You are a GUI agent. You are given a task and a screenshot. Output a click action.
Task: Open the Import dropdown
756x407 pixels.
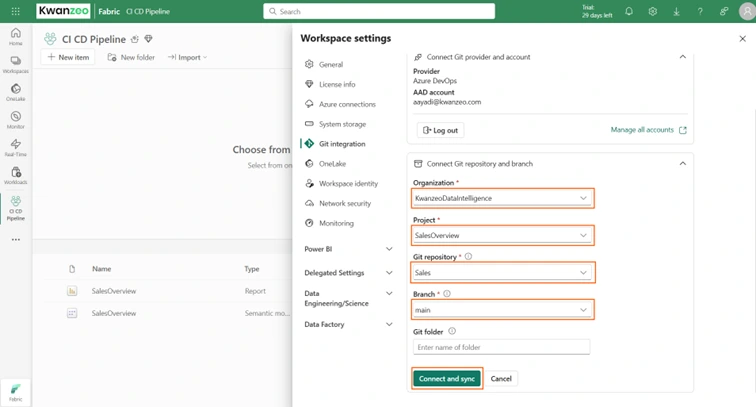[x=188, y=57]
